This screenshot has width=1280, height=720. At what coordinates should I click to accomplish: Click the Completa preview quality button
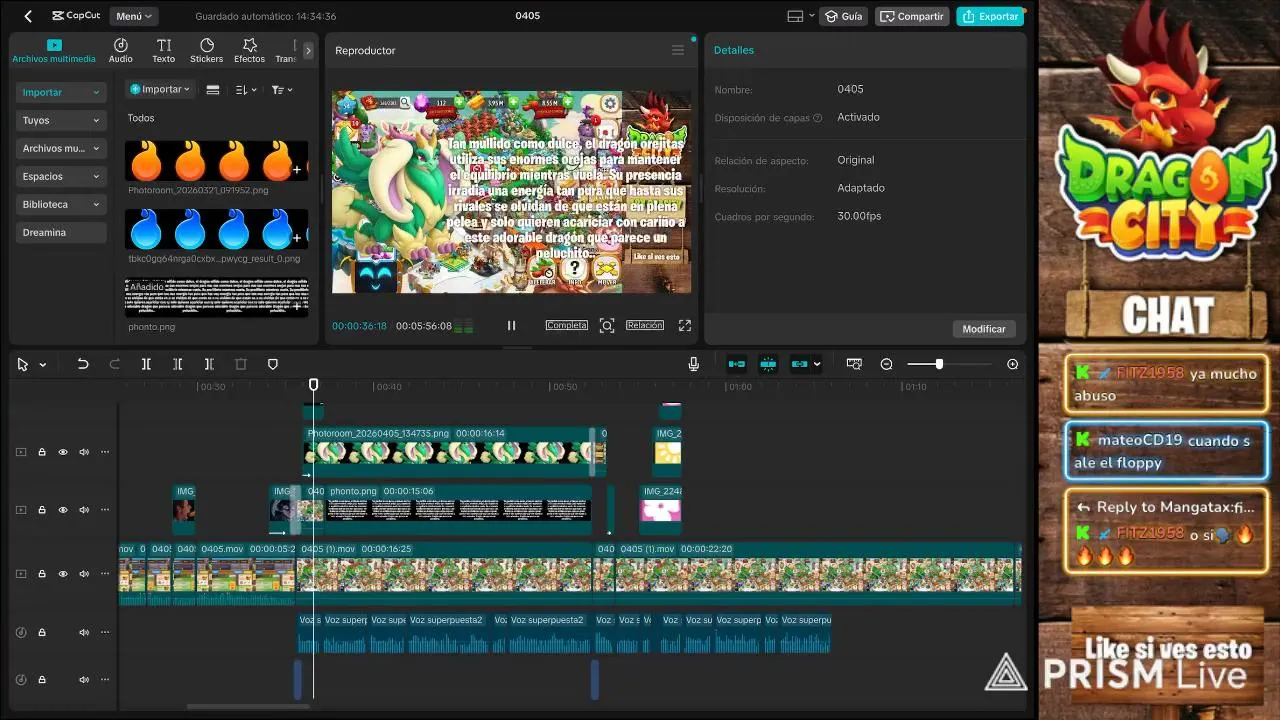click(566, 325)
